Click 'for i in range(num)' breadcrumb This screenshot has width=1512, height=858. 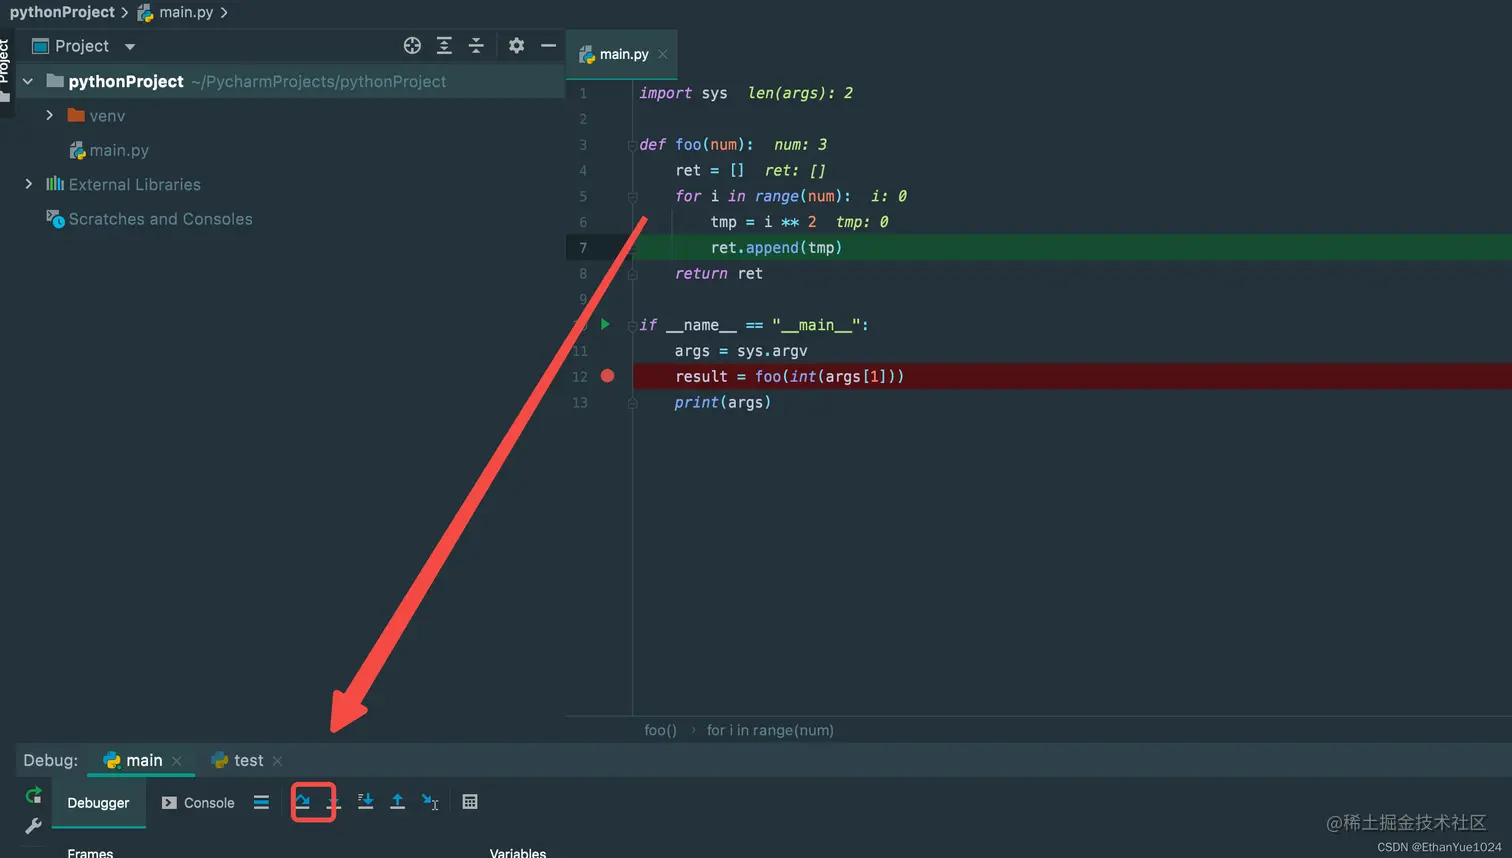(770, 730)
